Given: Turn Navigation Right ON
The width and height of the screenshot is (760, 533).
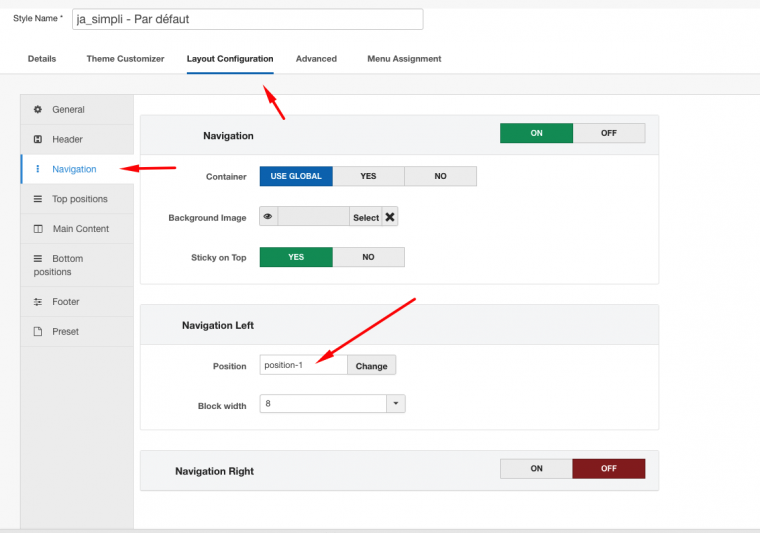Looking at the screenshot, I should 536,469.
